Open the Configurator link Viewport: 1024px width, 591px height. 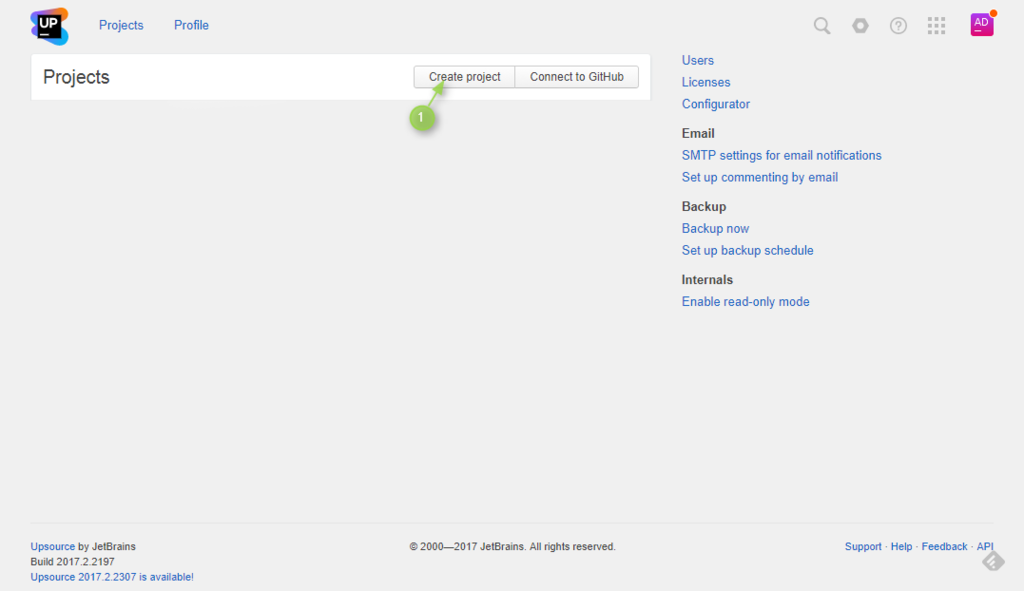click(716, 104)
